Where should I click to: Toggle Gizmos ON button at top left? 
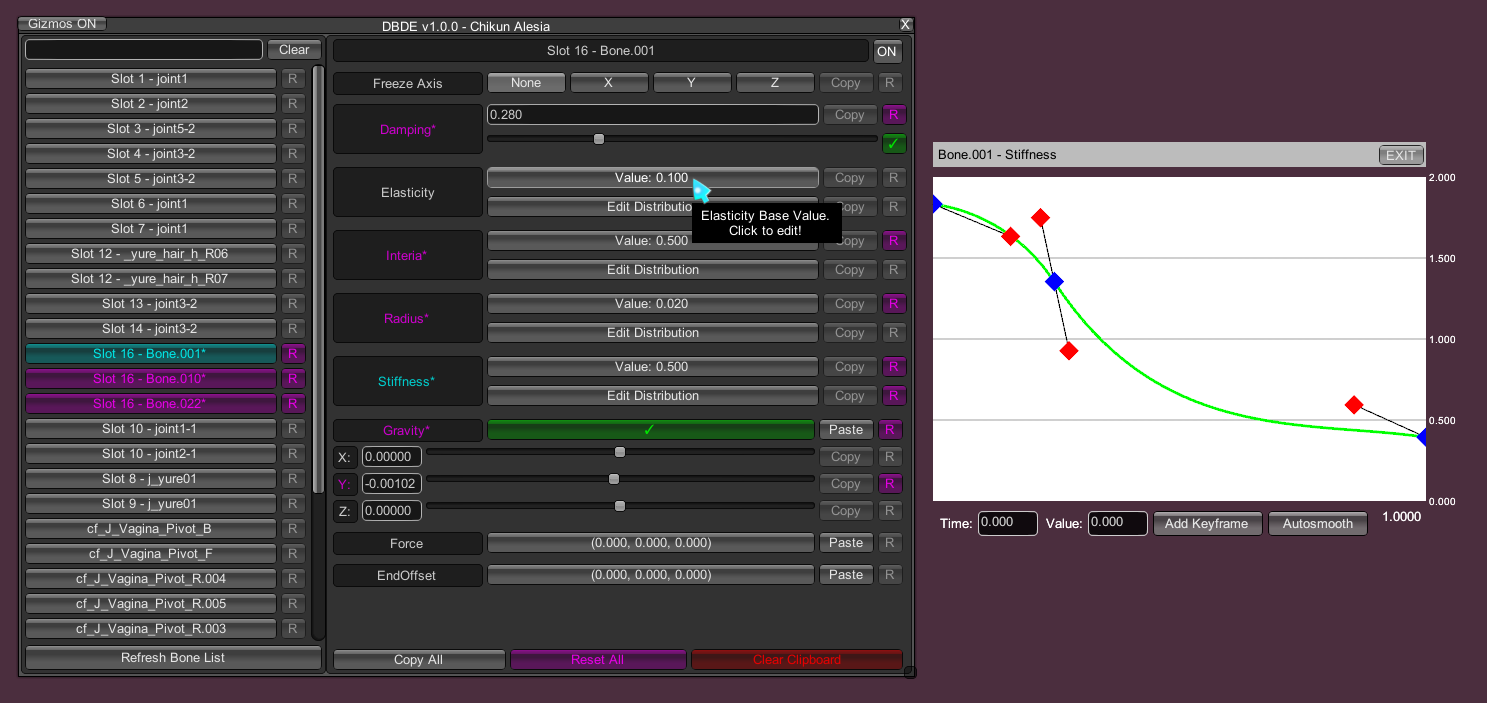click(62, 24)
